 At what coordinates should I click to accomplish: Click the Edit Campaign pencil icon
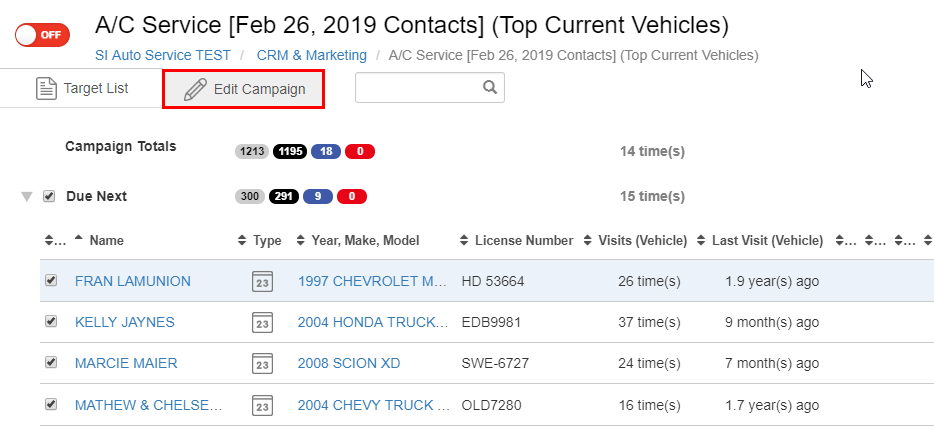[195, 89]
